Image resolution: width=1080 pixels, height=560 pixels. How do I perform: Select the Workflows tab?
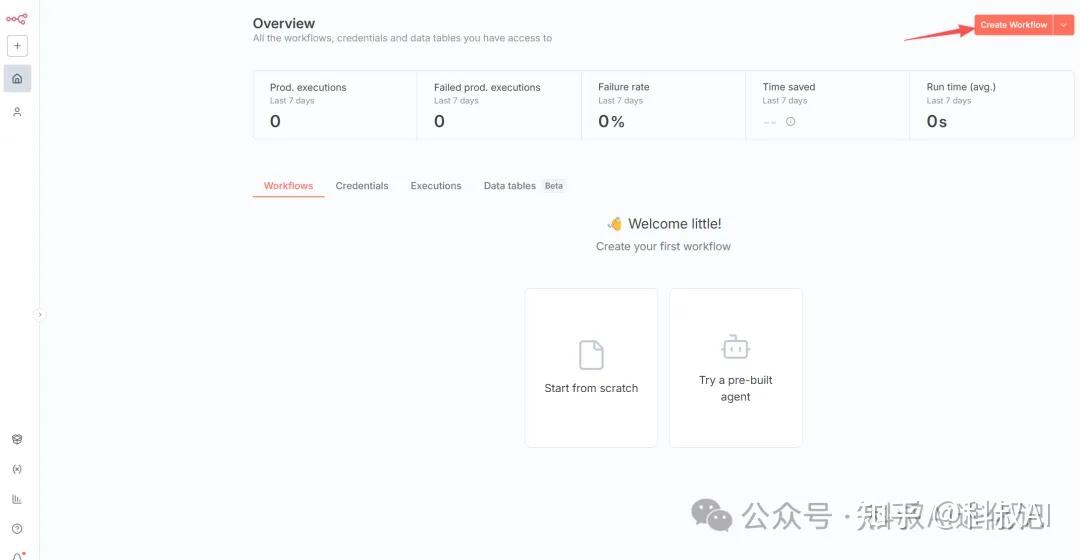[x=288, y=186]
